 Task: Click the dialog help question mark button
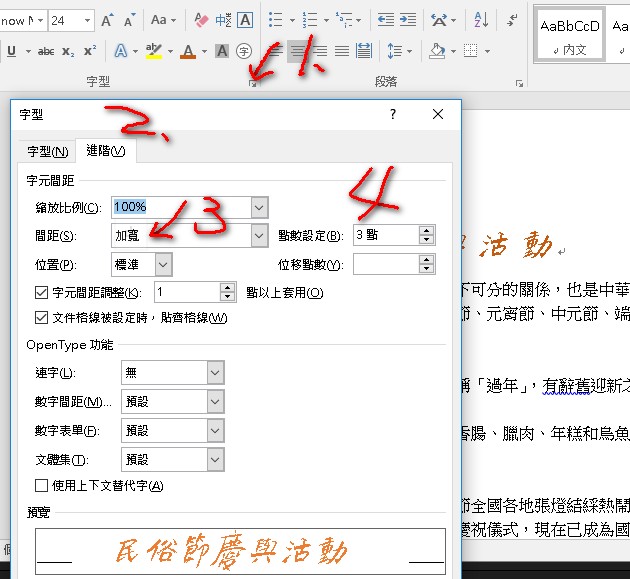(393, 115)
